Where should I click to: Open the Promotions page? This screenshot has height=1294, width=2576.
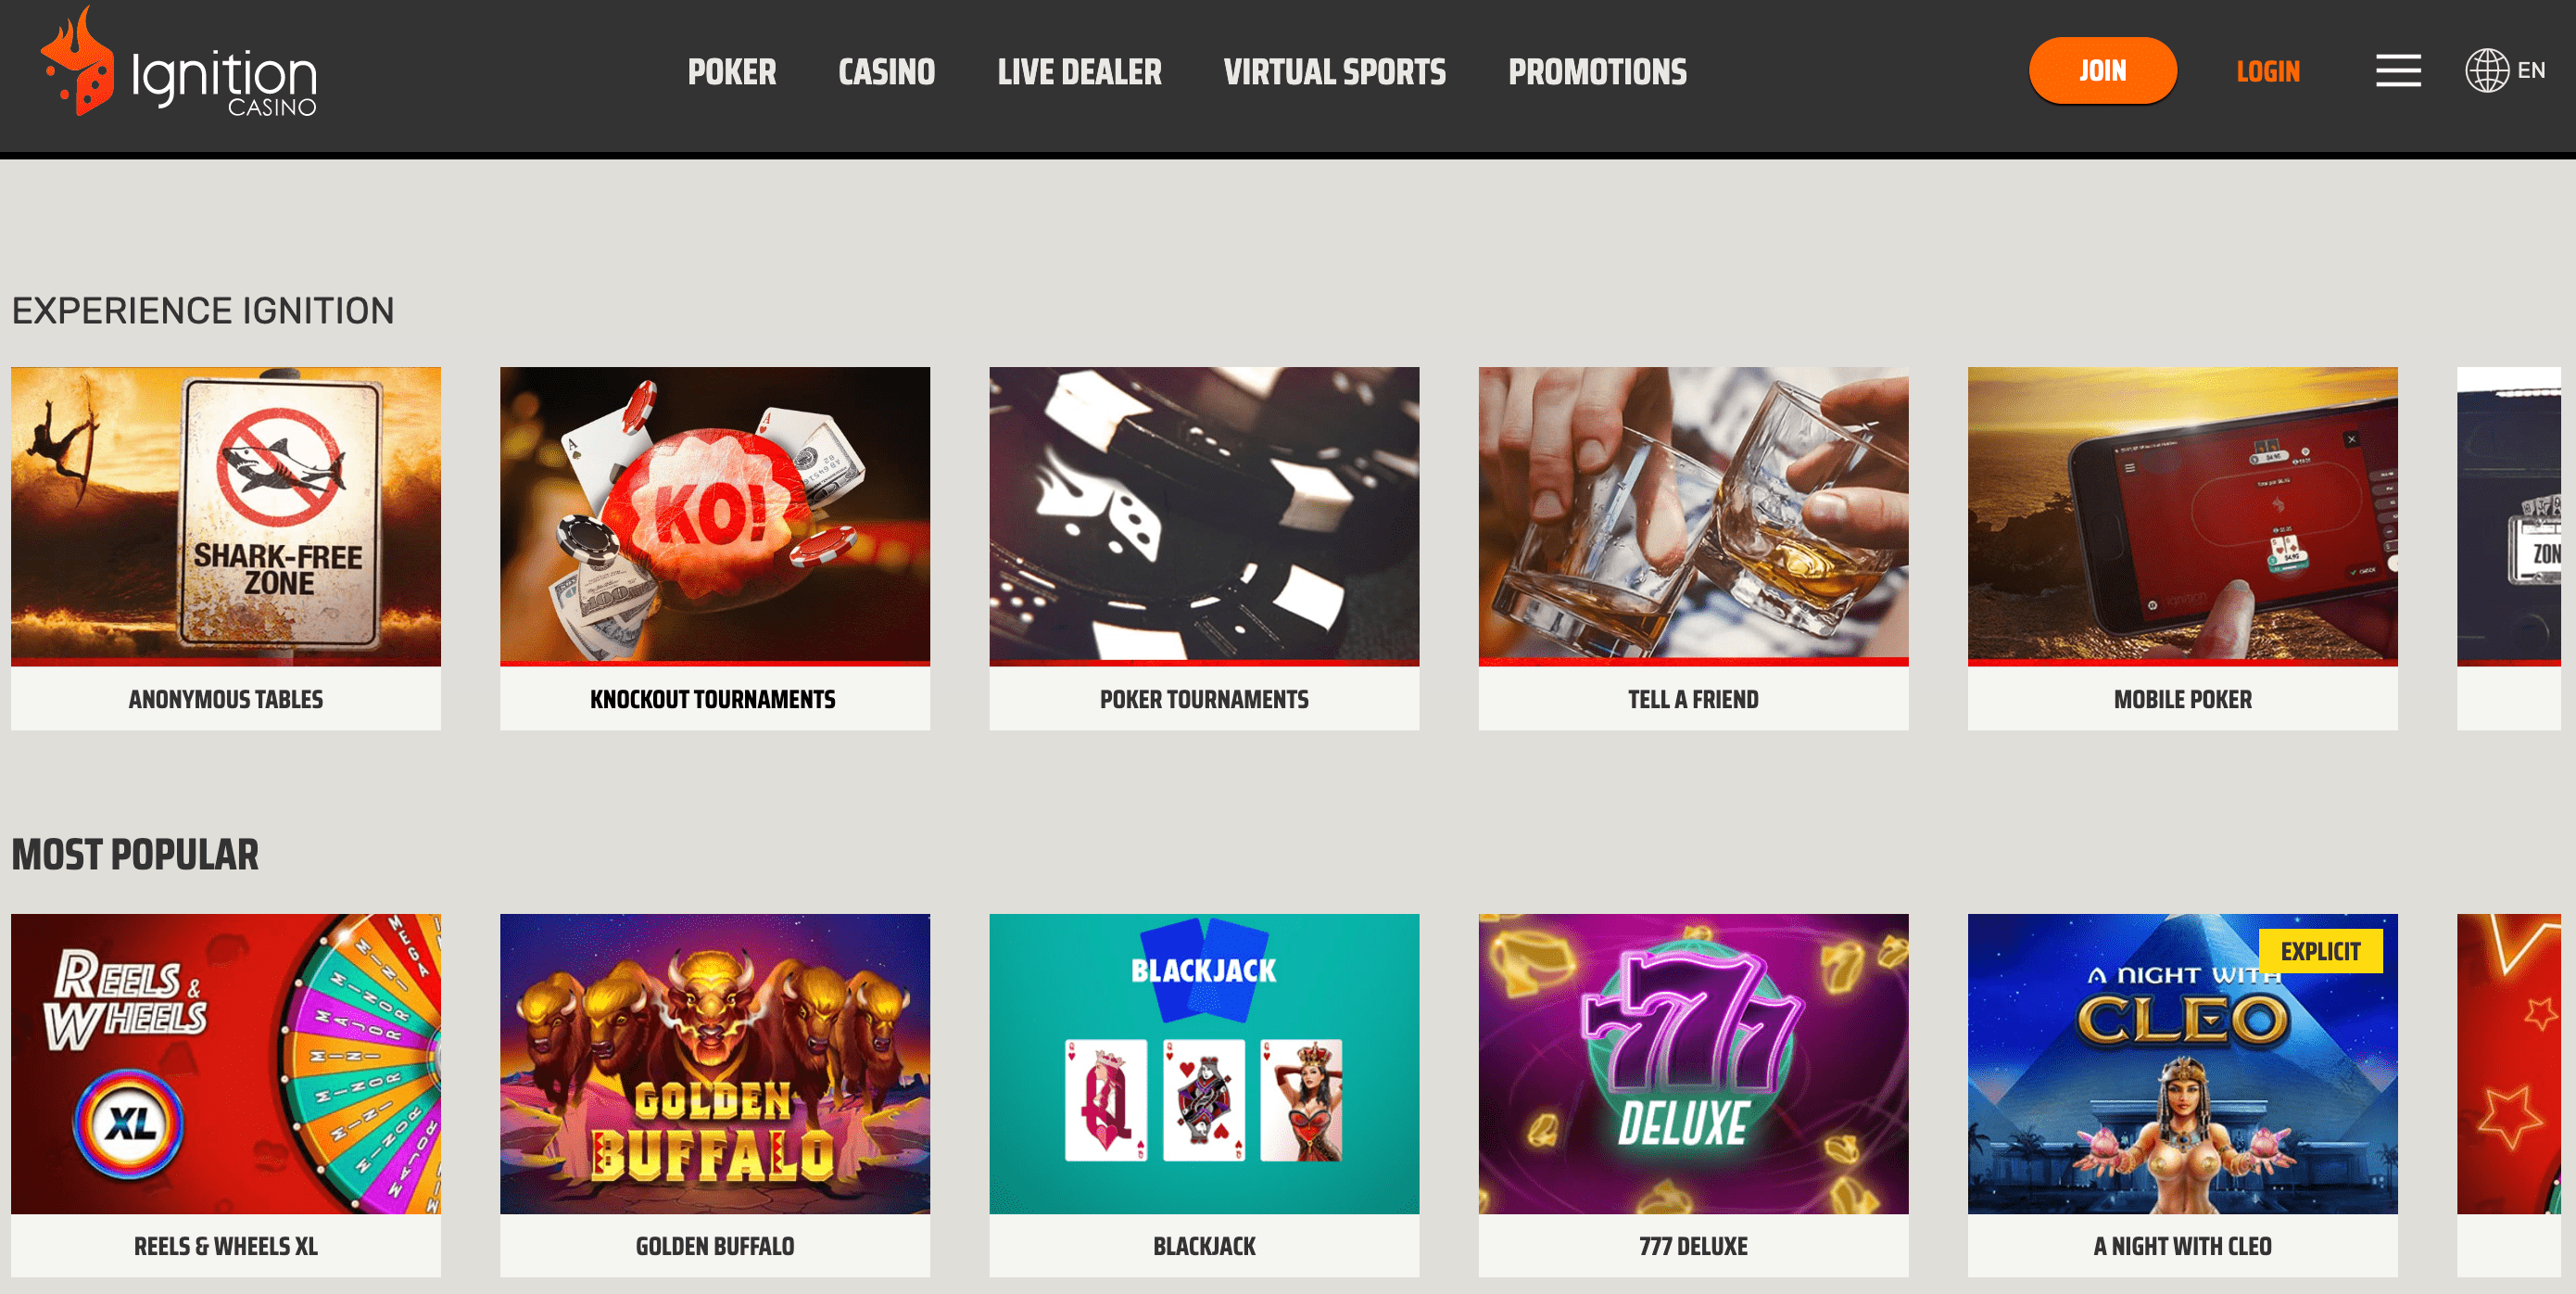pyautogui.click(x=1597, y=72)
